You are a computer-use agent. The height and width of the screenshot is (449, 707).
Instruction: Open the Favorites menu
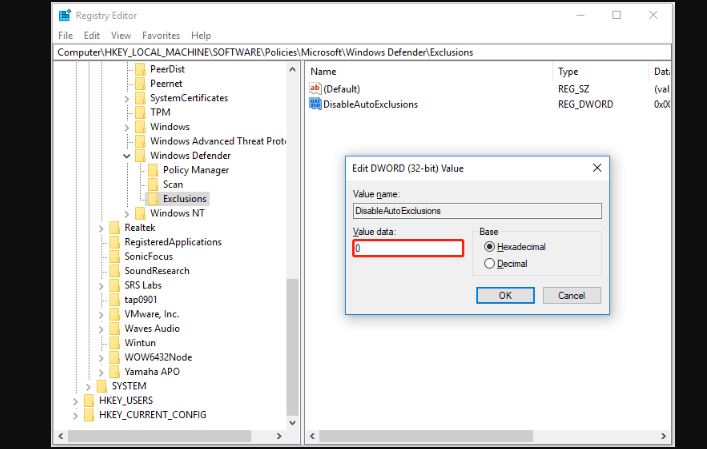coord(161,35)
